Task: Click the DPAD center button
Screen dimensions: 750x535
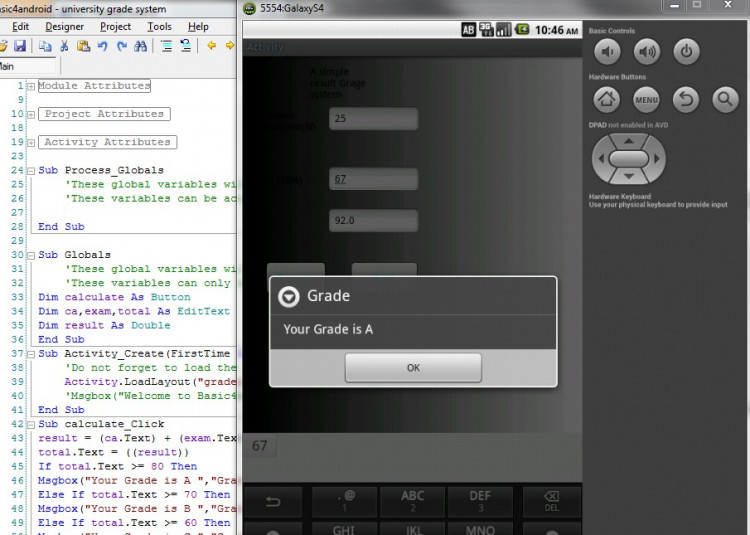Action: pos(629,159)
